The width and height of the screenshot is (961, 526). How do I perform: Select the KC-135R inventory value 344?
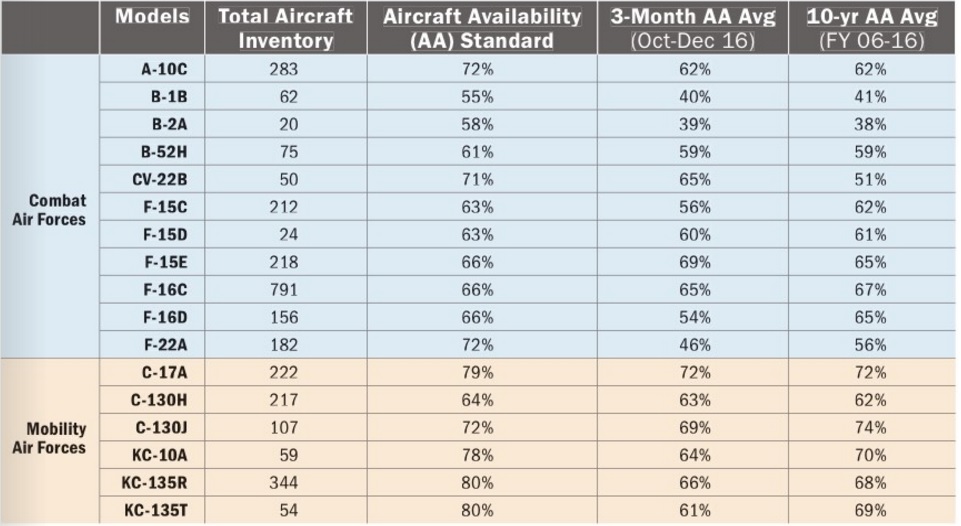(x=285, y=483)
